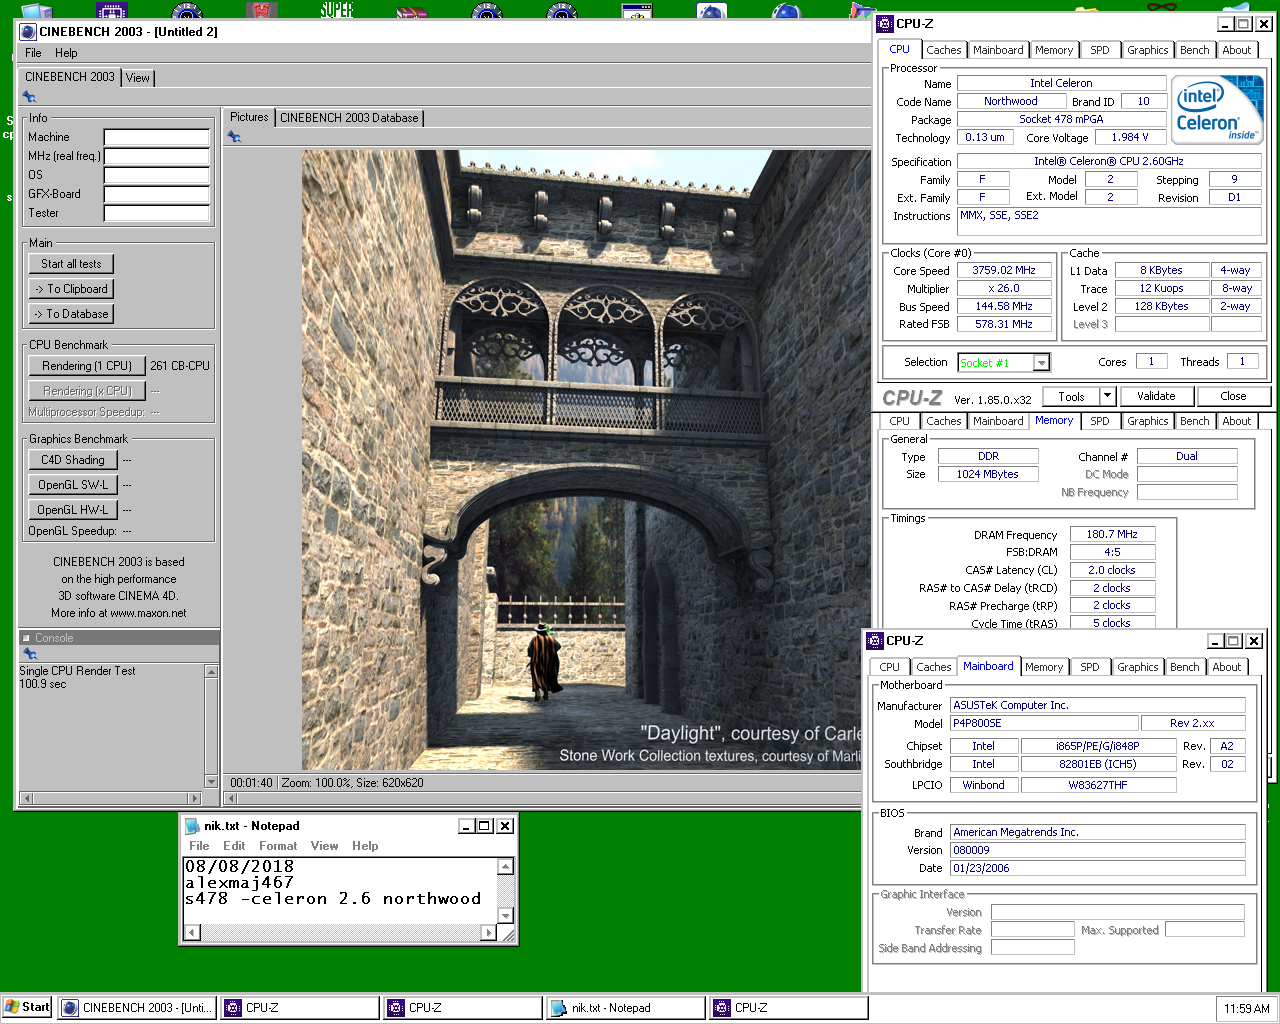Viewport: 1280px width, 1024px height.
Task: Click the To Database button
Action: tap(71, 314)
